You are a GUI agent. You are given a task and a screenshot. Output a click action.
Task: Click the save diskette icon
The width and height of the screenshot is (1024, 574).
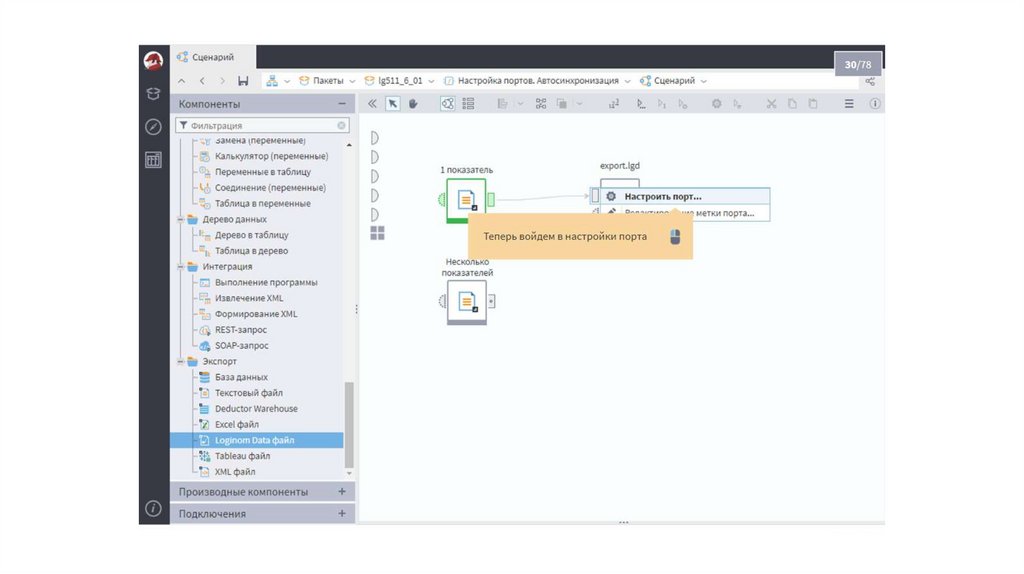coord(243,81)
